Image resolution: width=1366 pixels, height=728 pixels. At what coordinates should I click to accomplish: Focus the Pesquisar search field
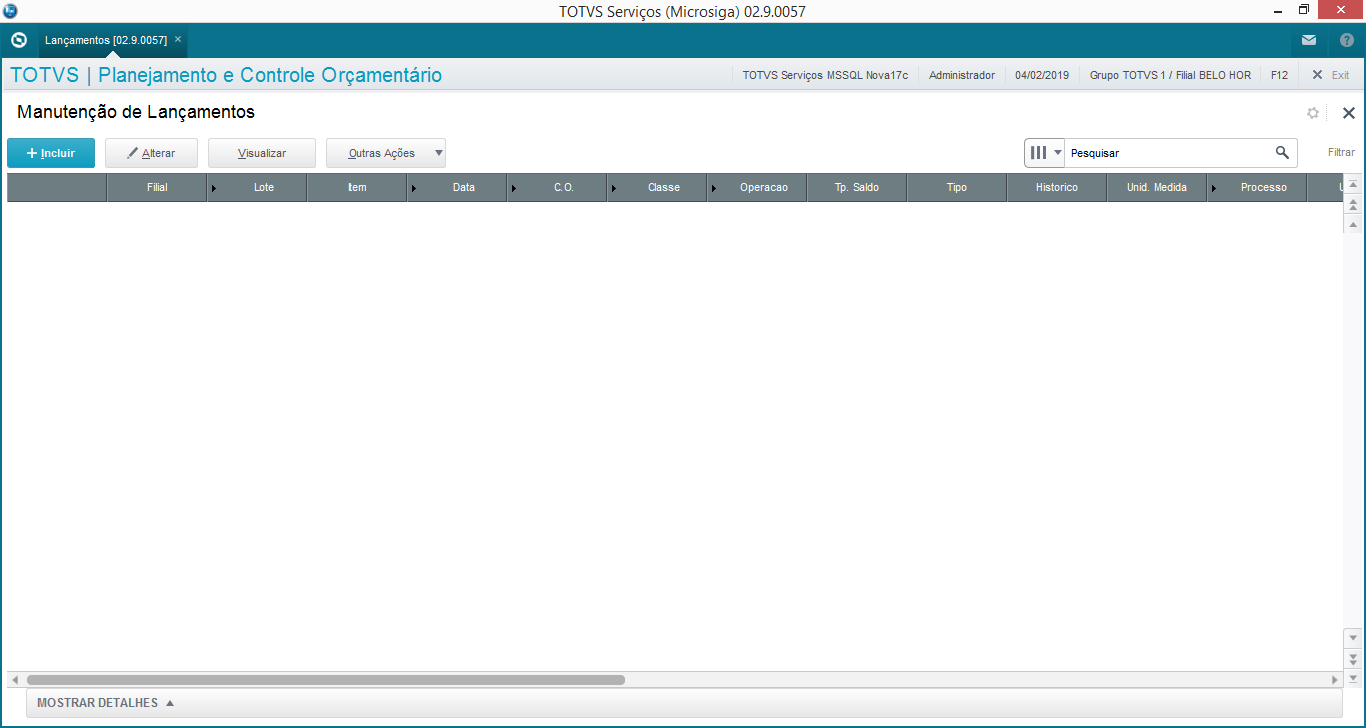click(1168, 153)
